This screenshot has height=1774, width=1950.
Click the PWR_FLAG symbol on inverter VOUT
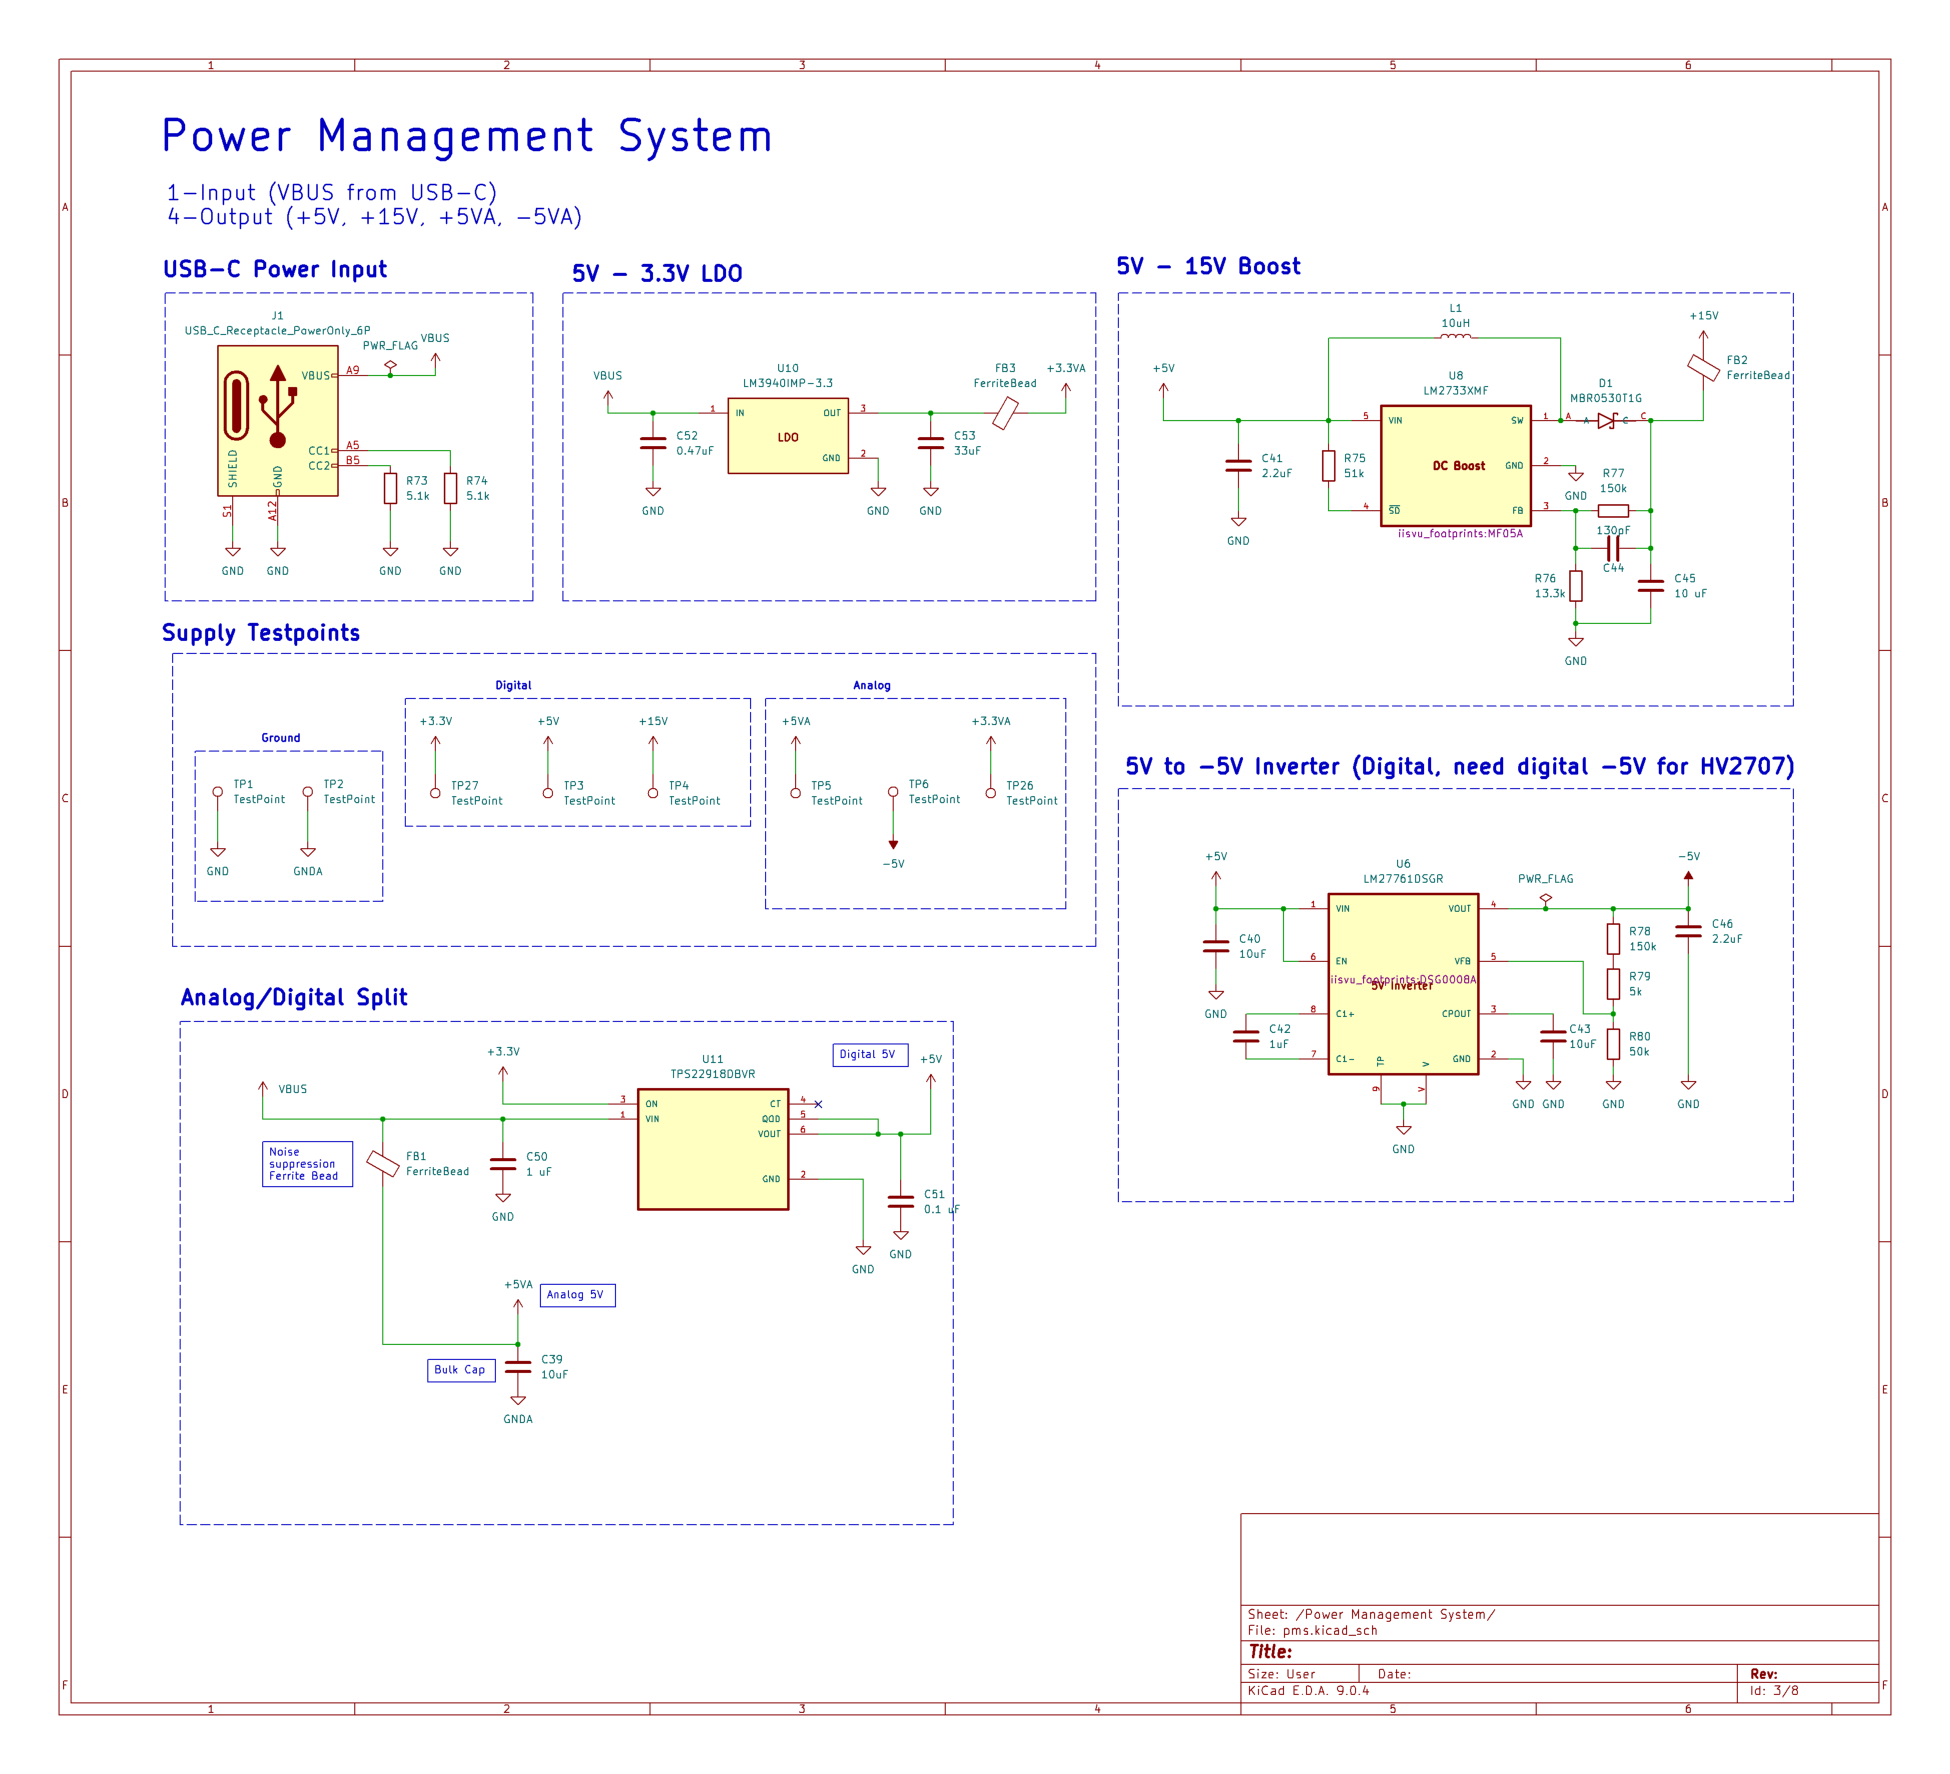(1546, 899)
